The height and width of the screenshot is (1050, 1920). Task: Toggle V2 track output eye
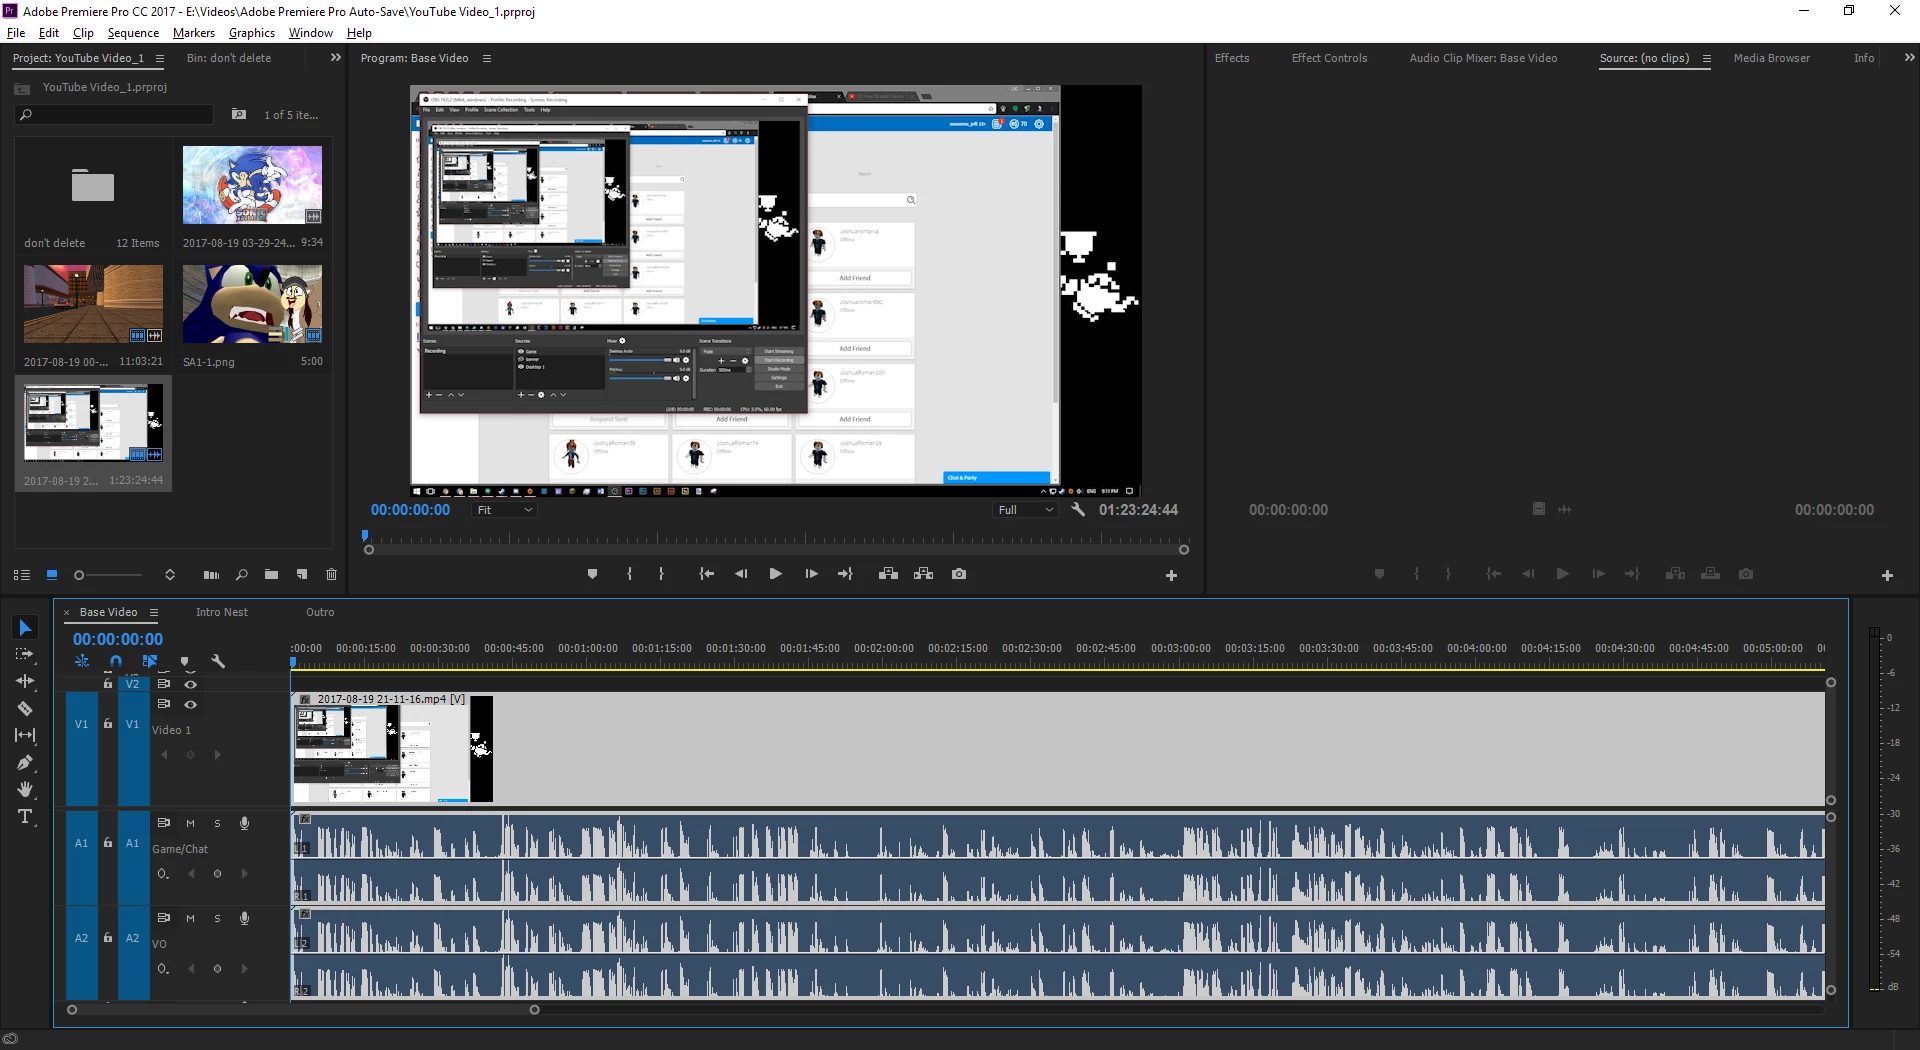click(190, 685)
